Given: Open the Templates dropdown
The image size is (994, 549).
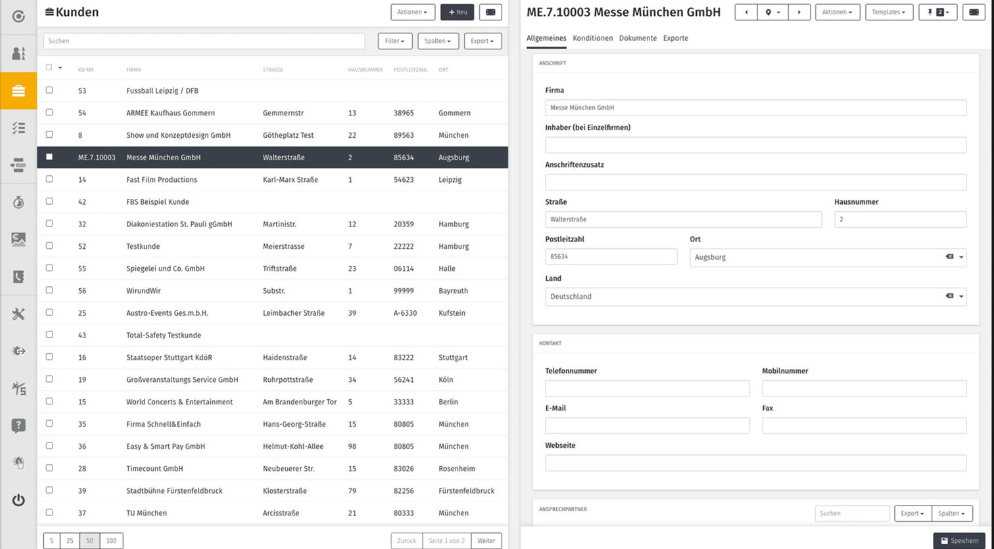Looking at the screenshot, I should [889, 12].
